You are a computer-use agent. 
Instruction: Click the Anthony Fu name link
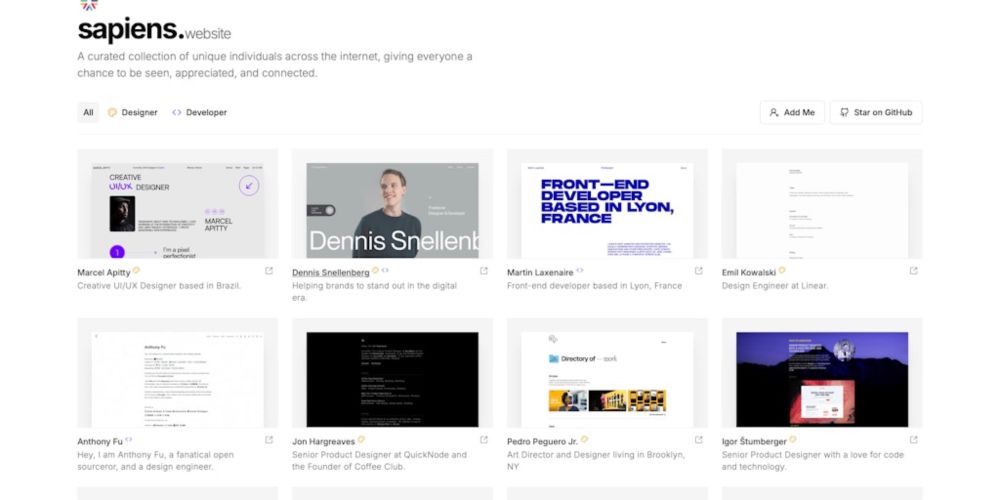(99, 441)
